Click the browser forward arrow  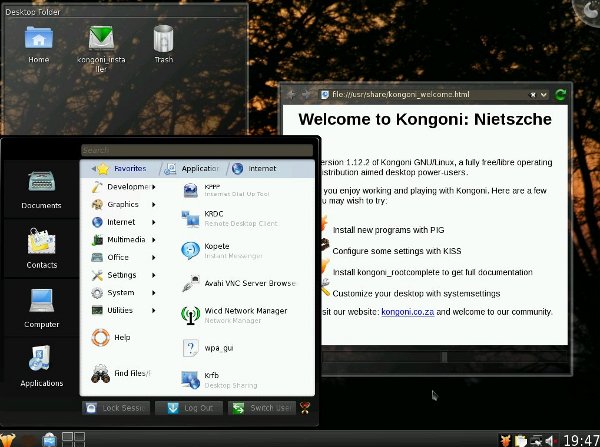tap(306, 94)
